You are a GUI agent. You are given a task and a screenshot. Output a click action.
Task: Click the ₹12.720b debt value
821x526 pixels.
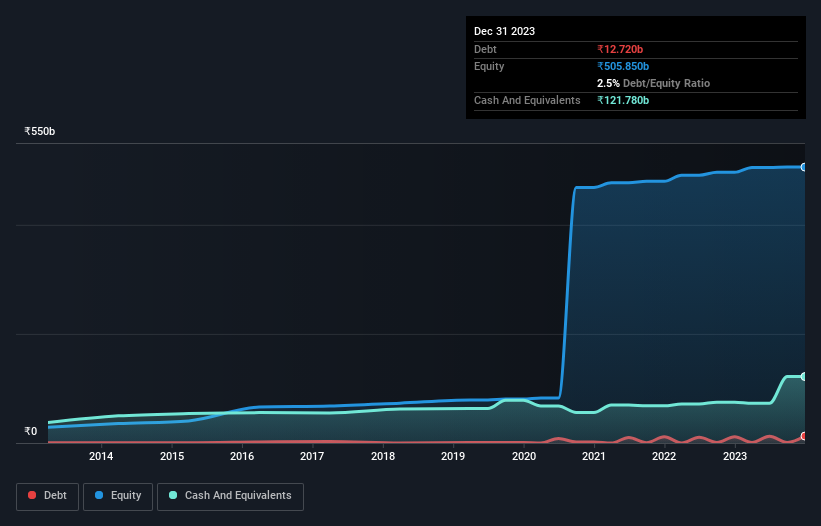pos(620,49)
